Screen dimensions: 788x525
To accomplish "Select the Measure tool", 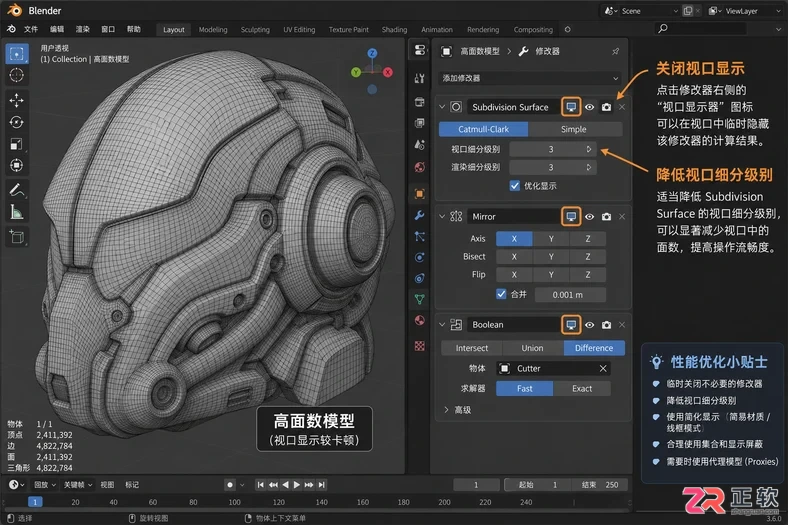I will [17, 212].
